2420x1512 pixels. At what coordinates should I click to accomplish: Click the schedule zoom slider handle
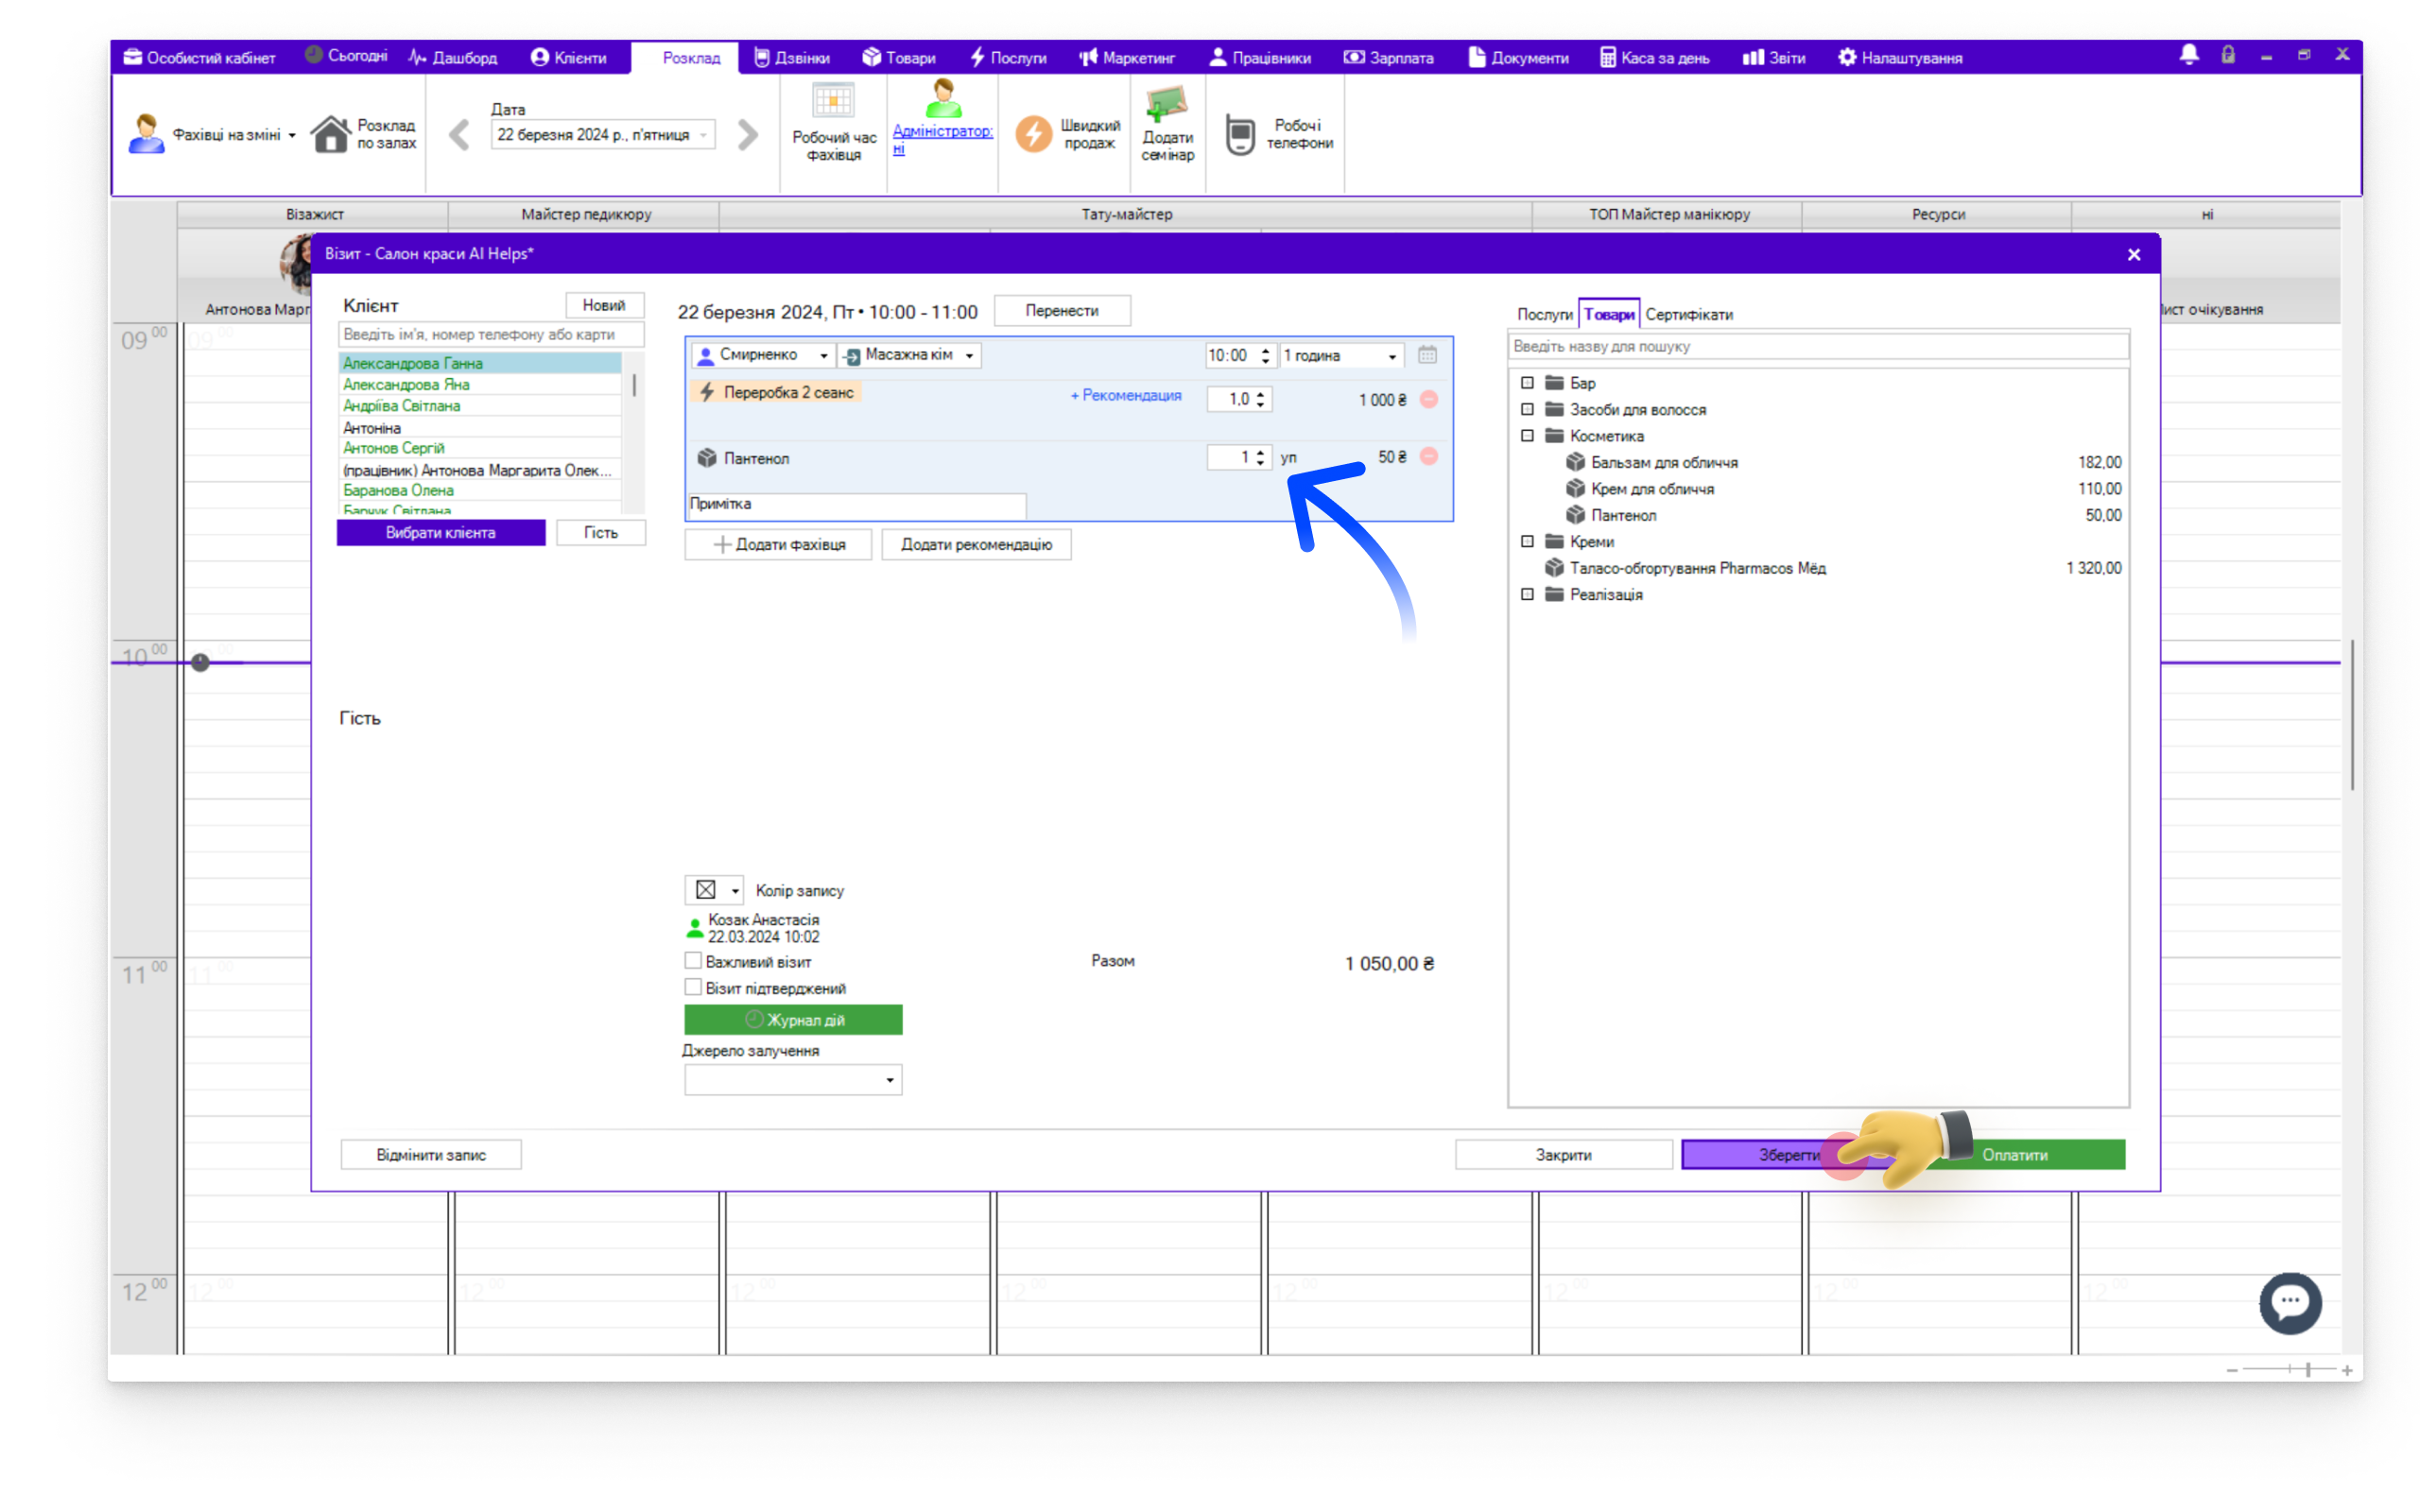tap(2307, 1370)
